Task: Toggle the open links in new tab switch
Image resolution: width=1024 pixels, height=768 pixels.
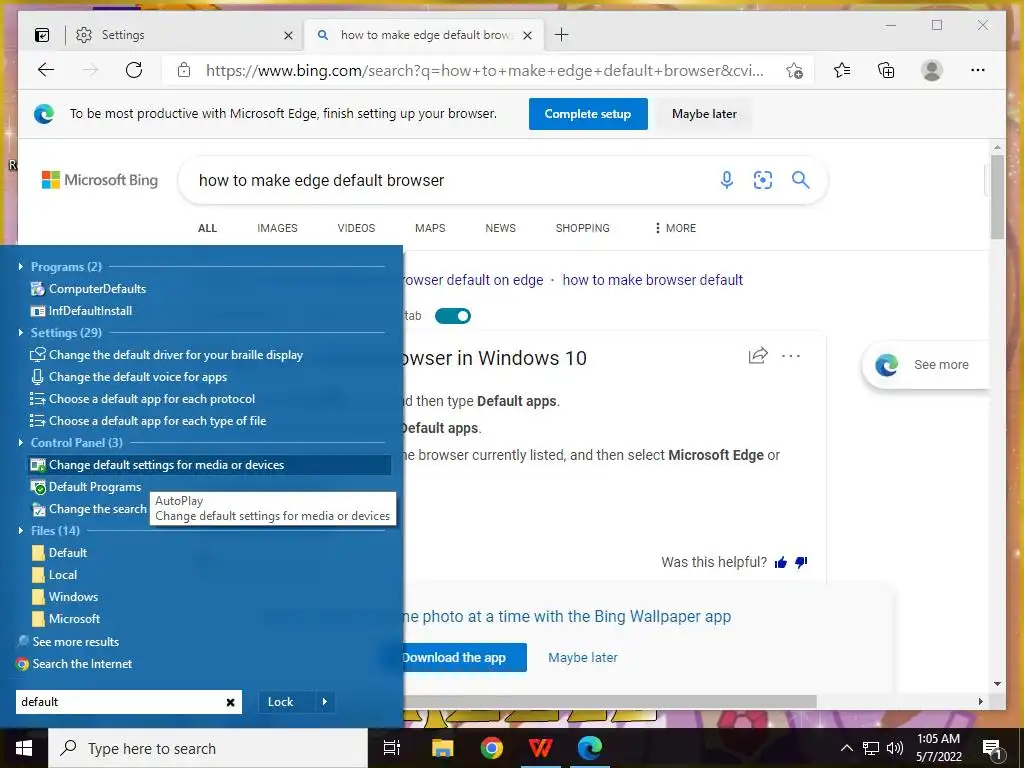Action: [453, 316]
